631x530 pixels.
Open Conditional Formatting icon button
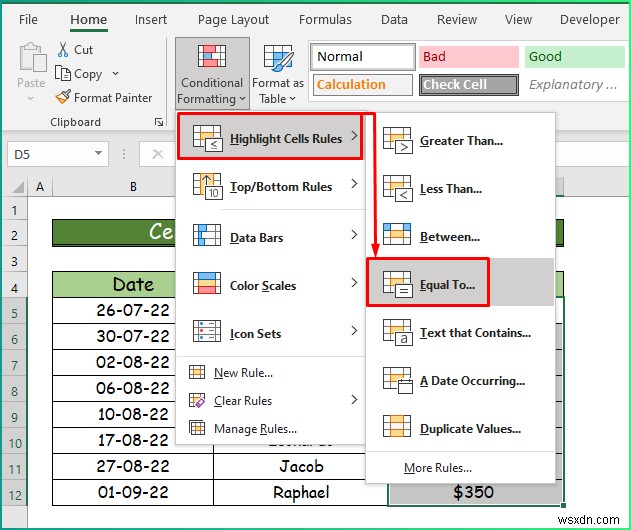pyautogui.click(x=212, y=56)
